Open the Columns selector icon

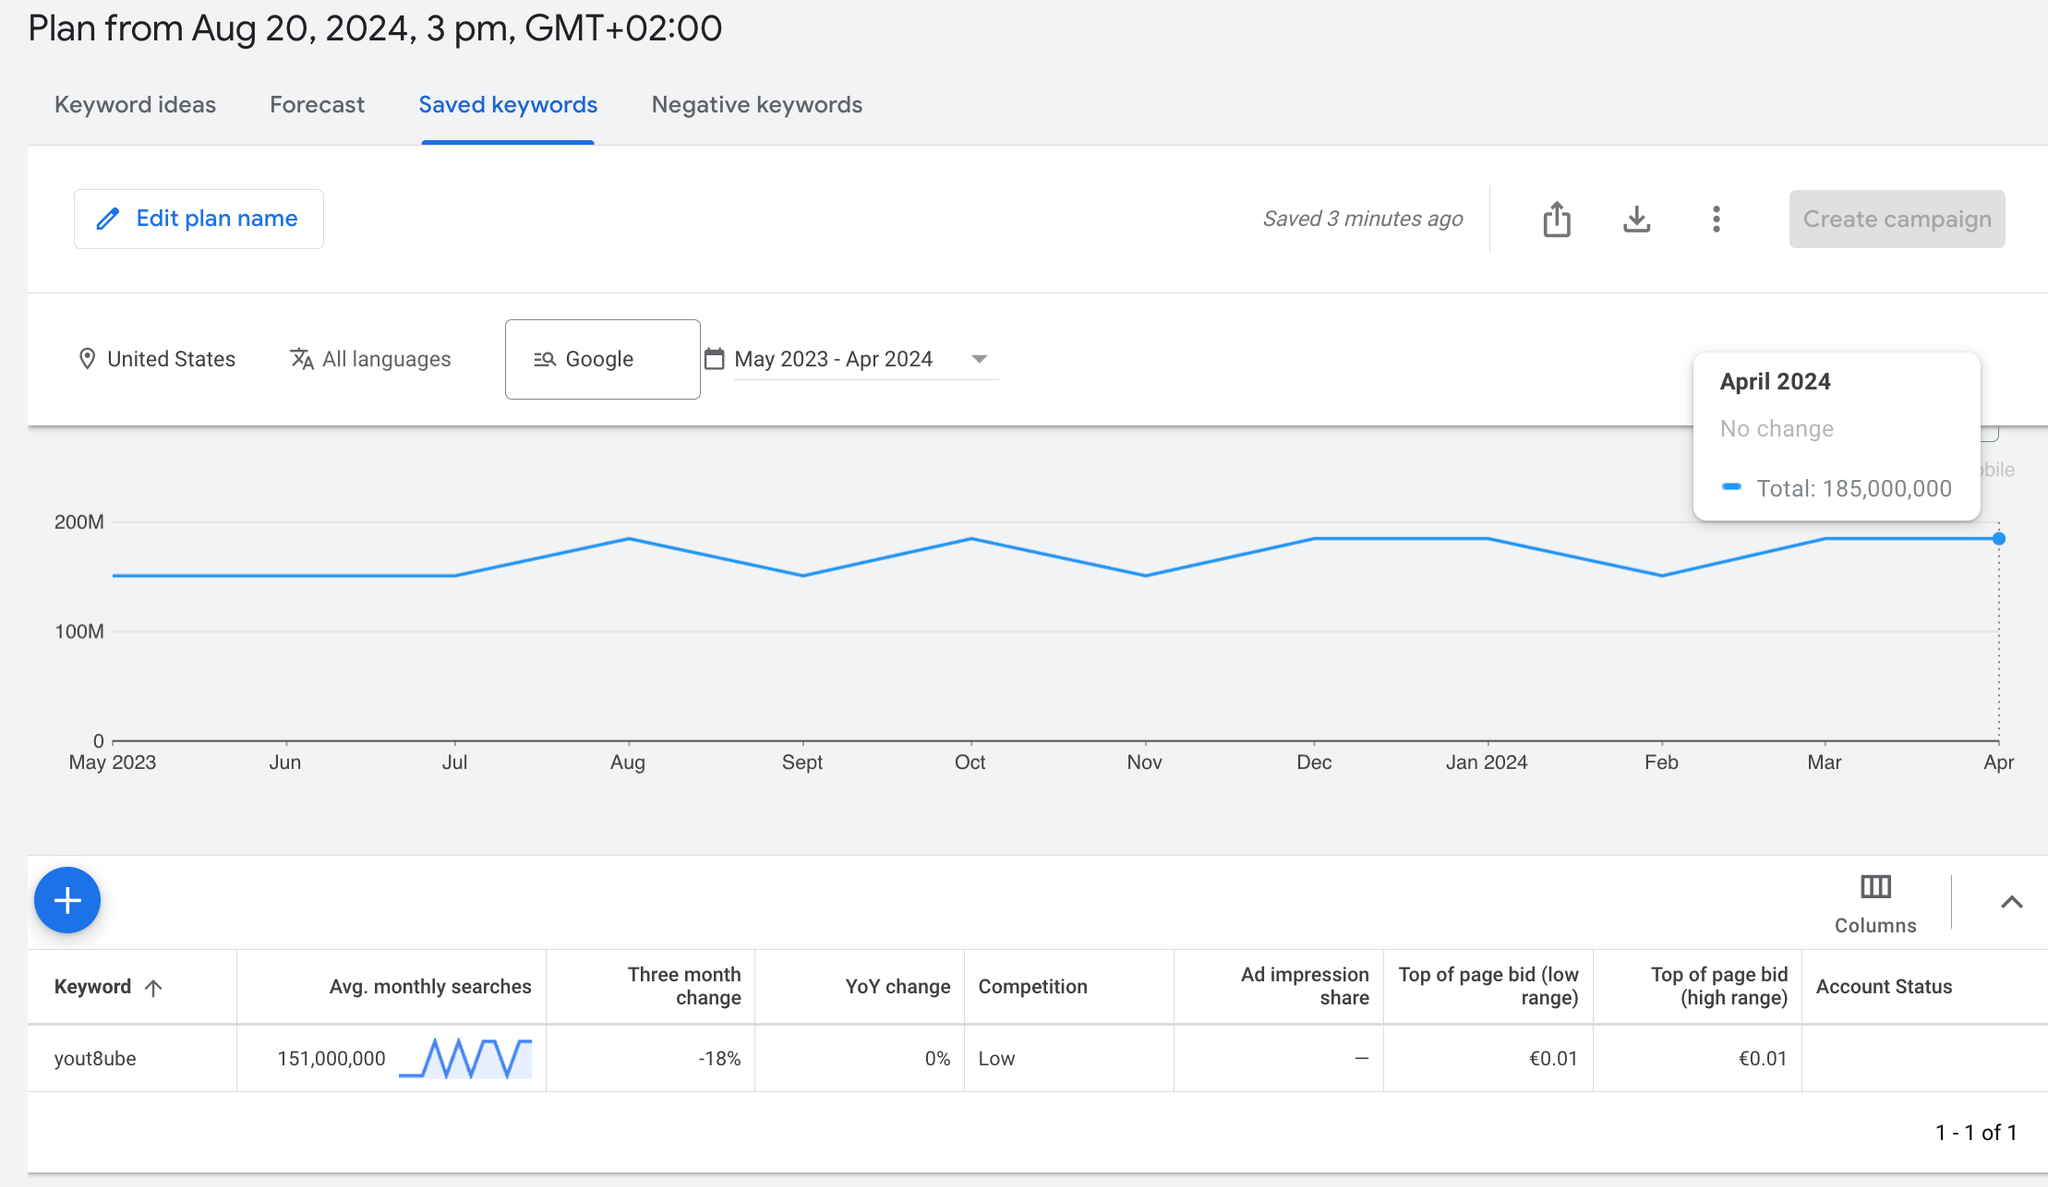coord(1875,886)
